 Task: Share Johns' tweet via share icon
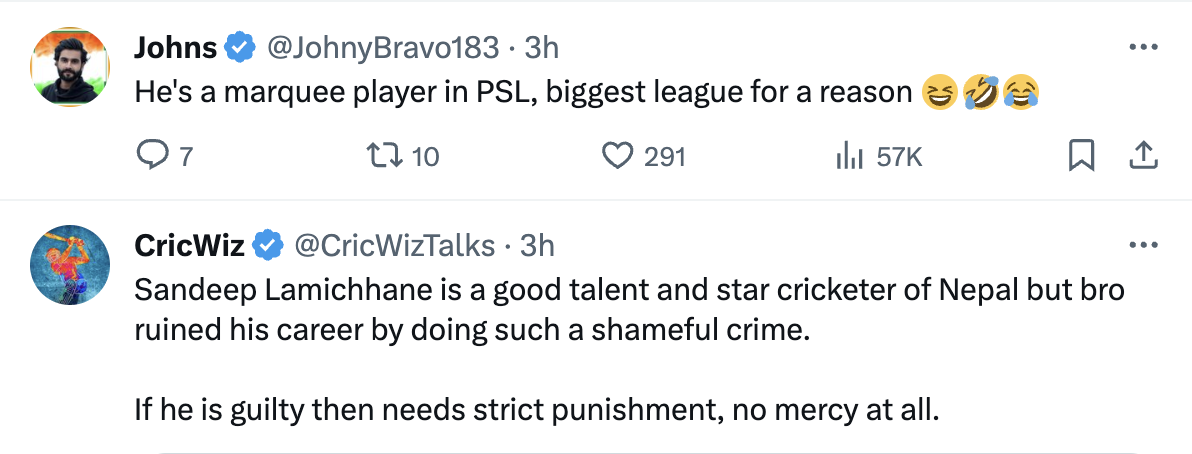pyautogui.click(x=1143, y=156)
